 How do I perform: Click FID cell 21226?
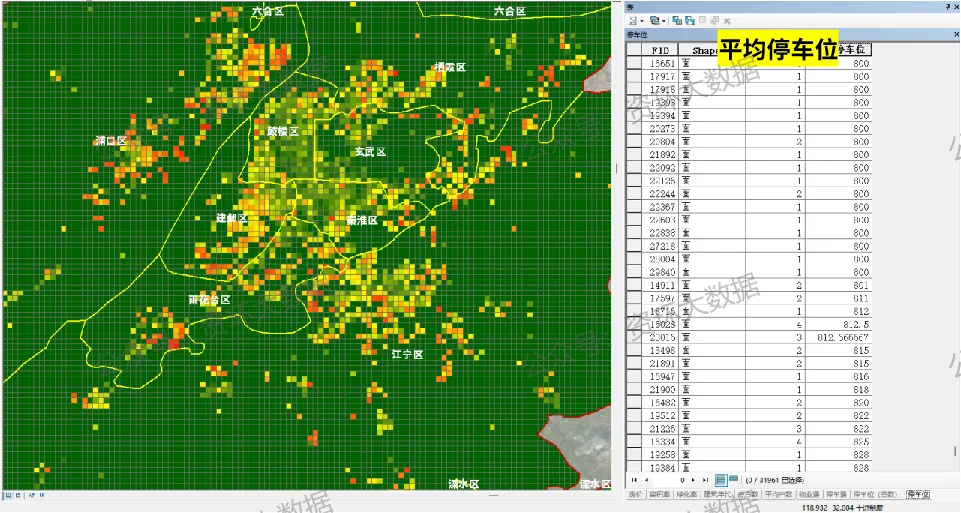[x=662, y=428]
